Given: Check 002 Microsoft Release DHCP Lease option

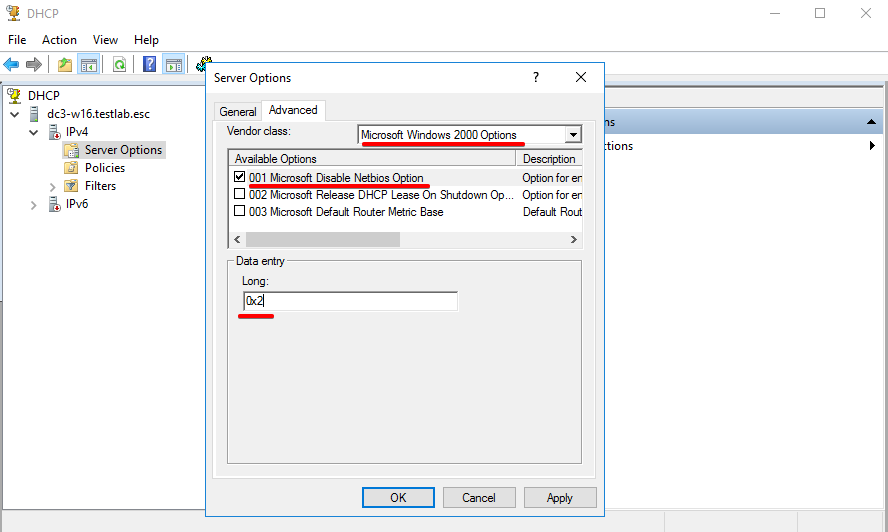Looking at the screenshot, I should (x=239, y=195).
